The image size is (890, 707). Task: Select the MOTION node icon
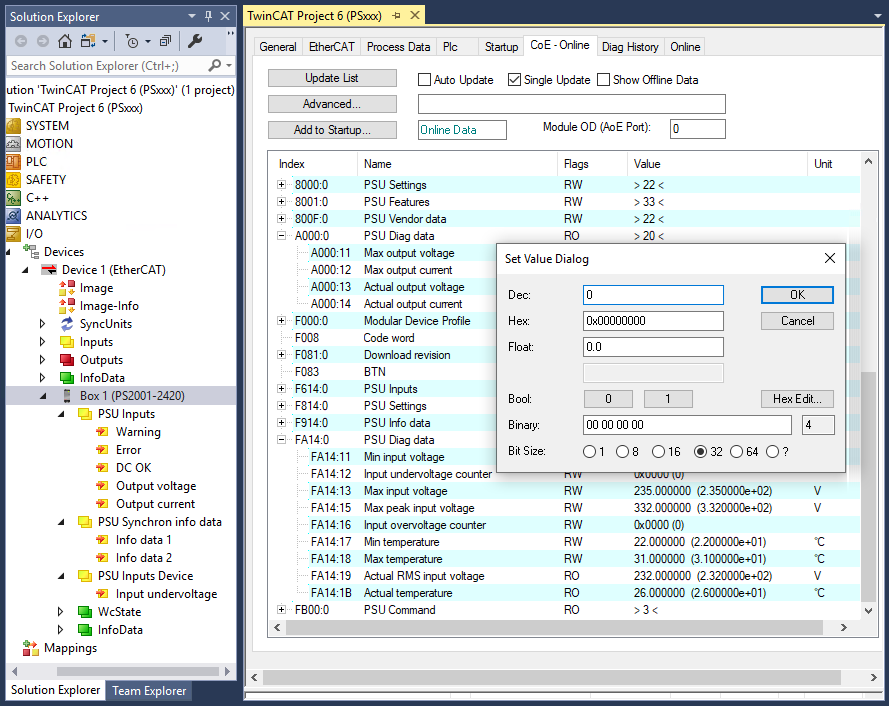14,144
